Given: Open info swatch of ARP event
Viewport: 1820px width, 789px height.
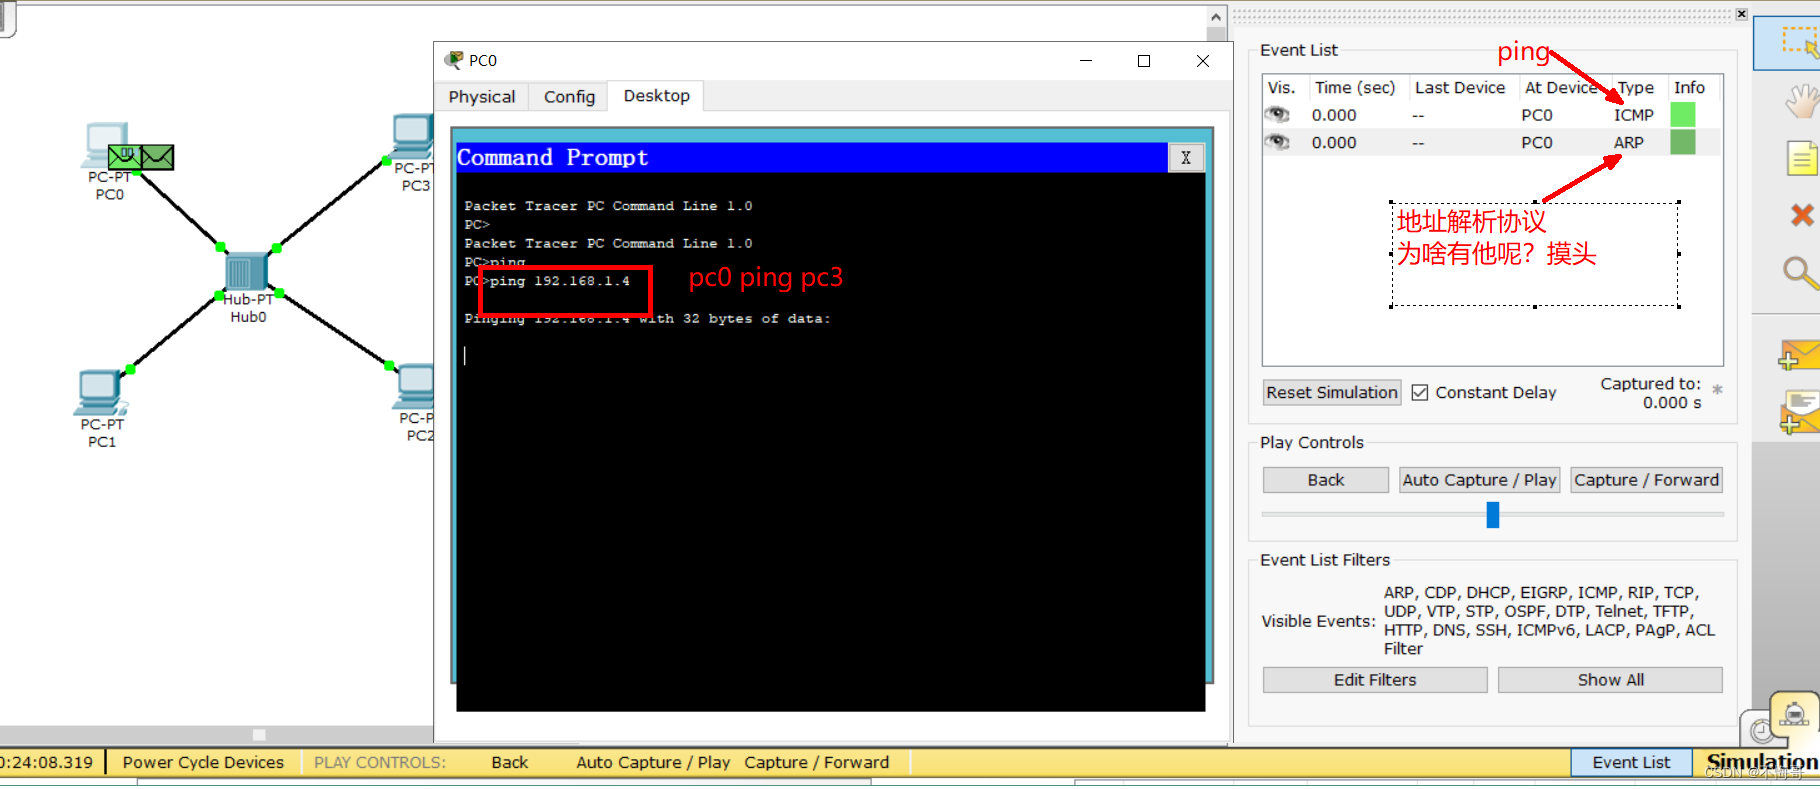Looking at the screenshot, I should tap(1683, 142).
